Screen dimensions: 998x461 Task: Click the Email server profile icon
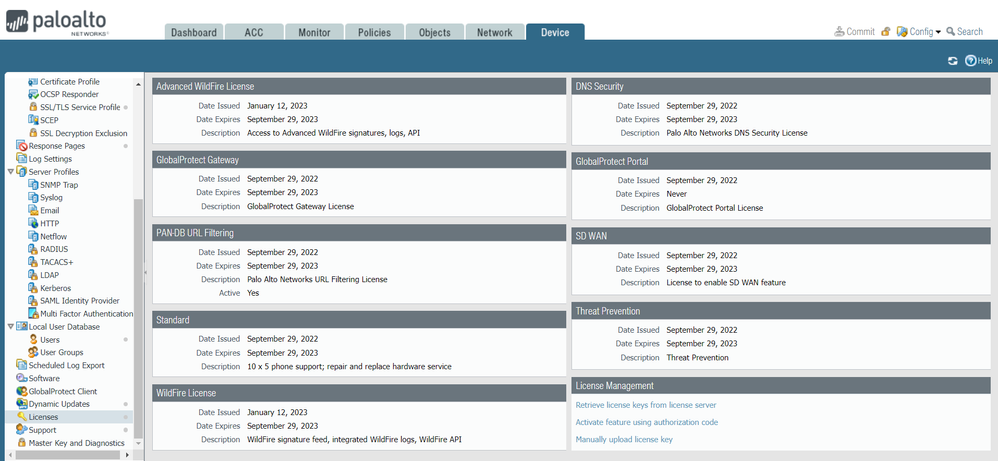(x=34, y=210)
